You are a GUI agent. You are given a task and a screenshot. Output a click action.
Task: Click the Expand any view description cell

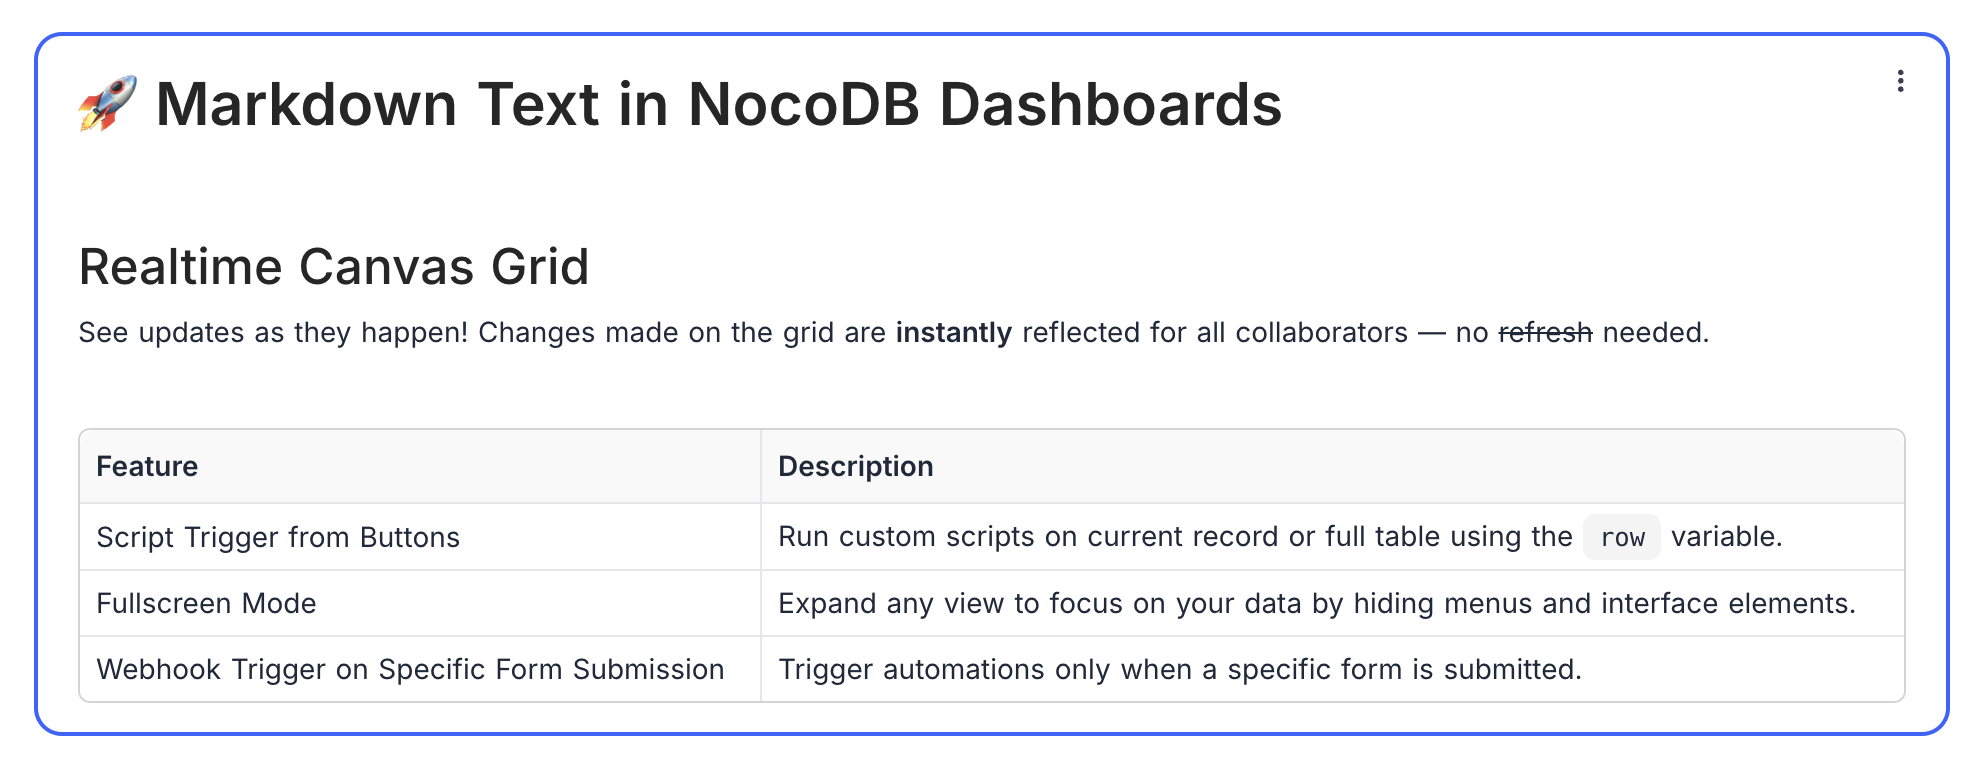1316,603
